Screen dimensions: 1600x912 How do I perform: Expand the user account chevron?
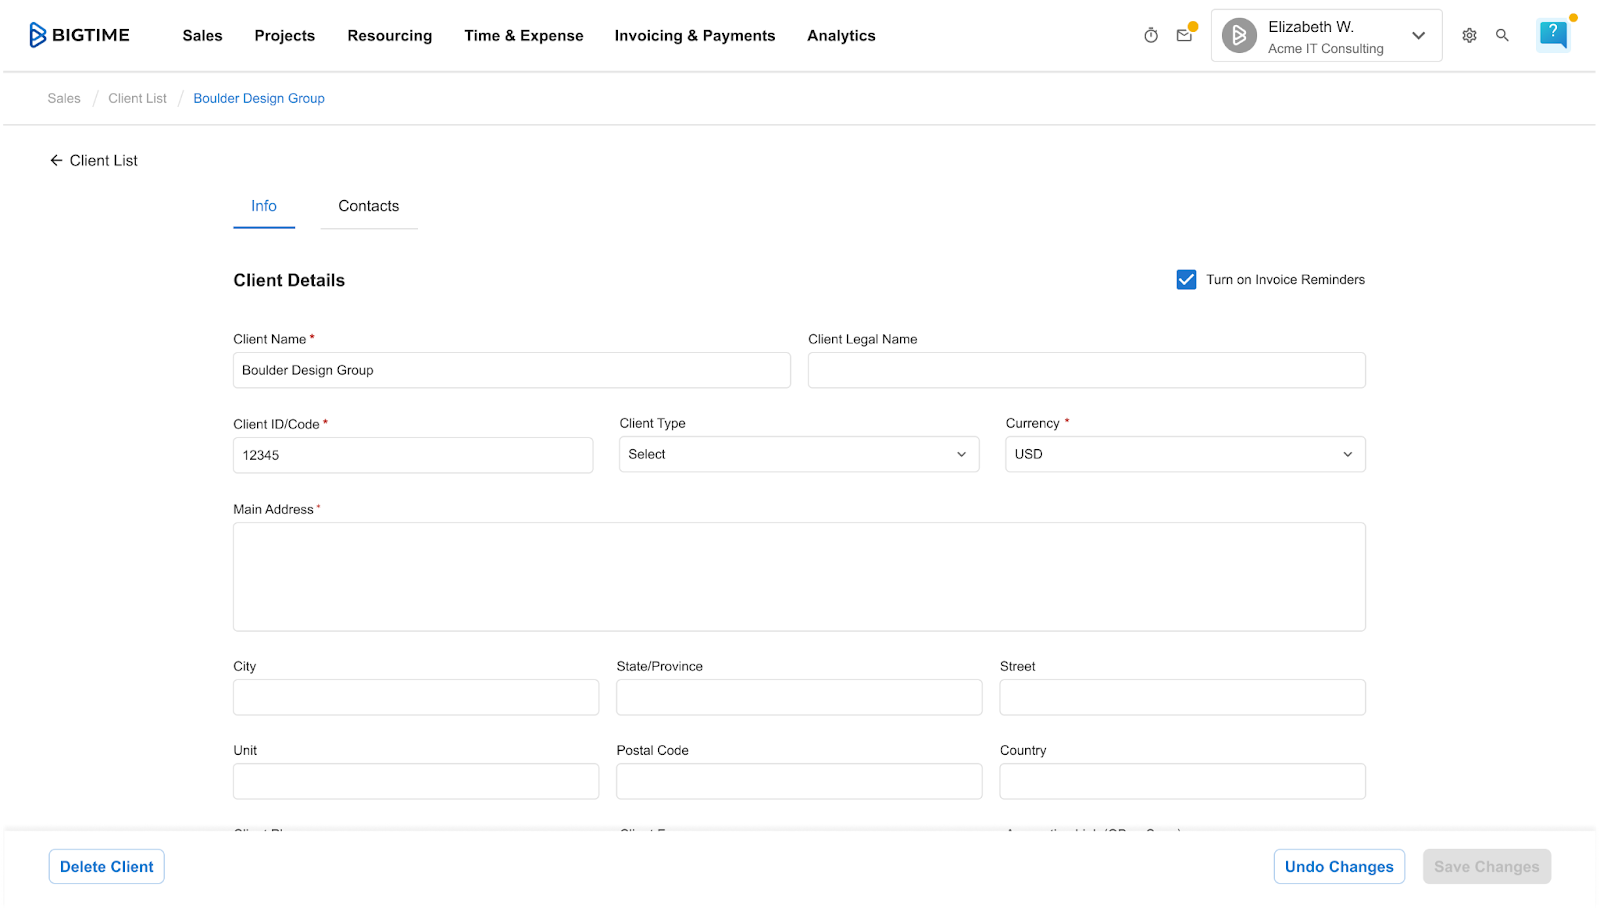coord(1418,36)
